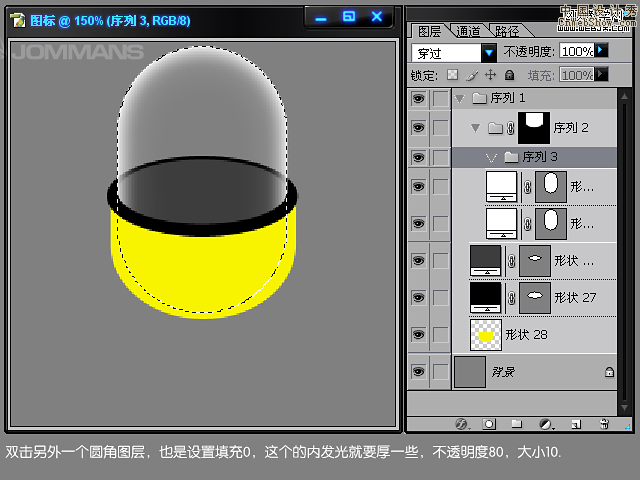Create a new layer group folder

[x=518, y=423]
